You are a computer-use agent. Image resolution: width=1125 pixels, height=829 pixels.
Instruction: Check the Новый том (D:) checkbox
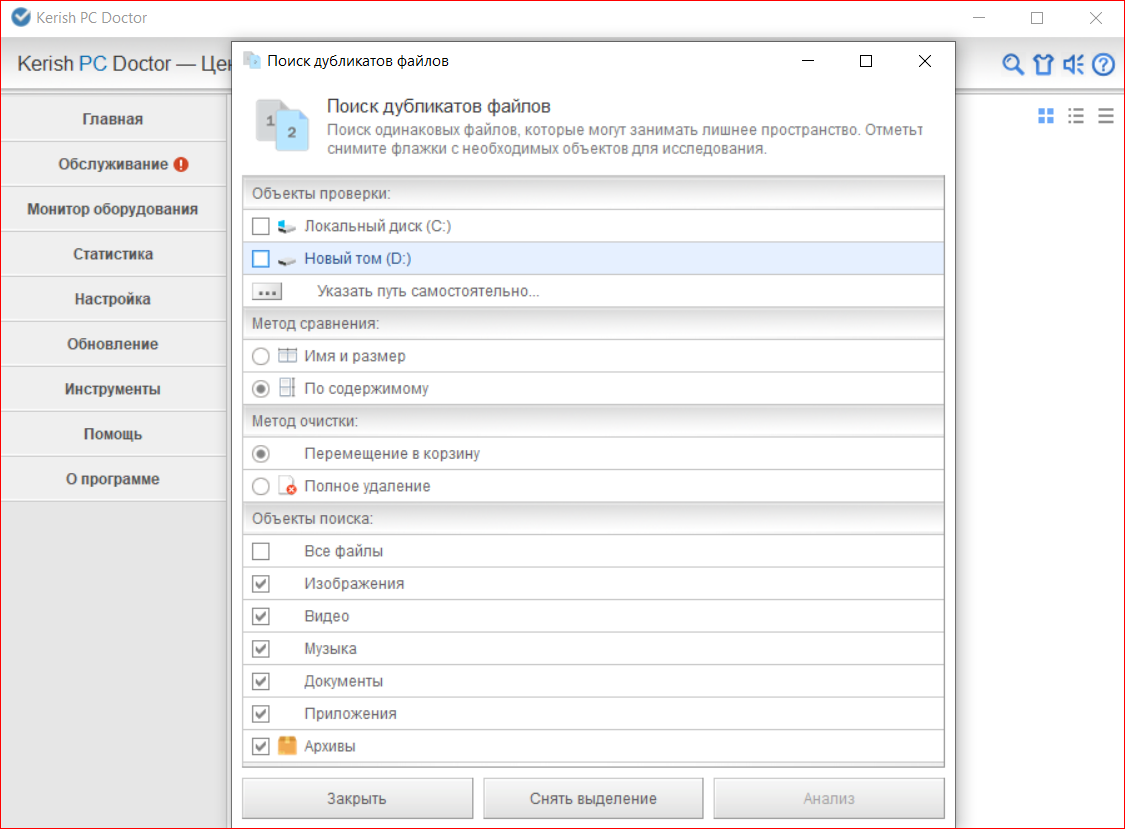coord(260,258)
